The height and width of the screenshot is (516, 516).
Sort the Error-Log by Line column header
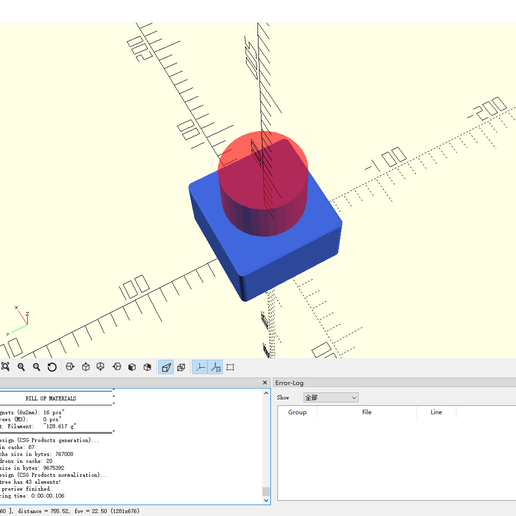(x=436, y=412)
